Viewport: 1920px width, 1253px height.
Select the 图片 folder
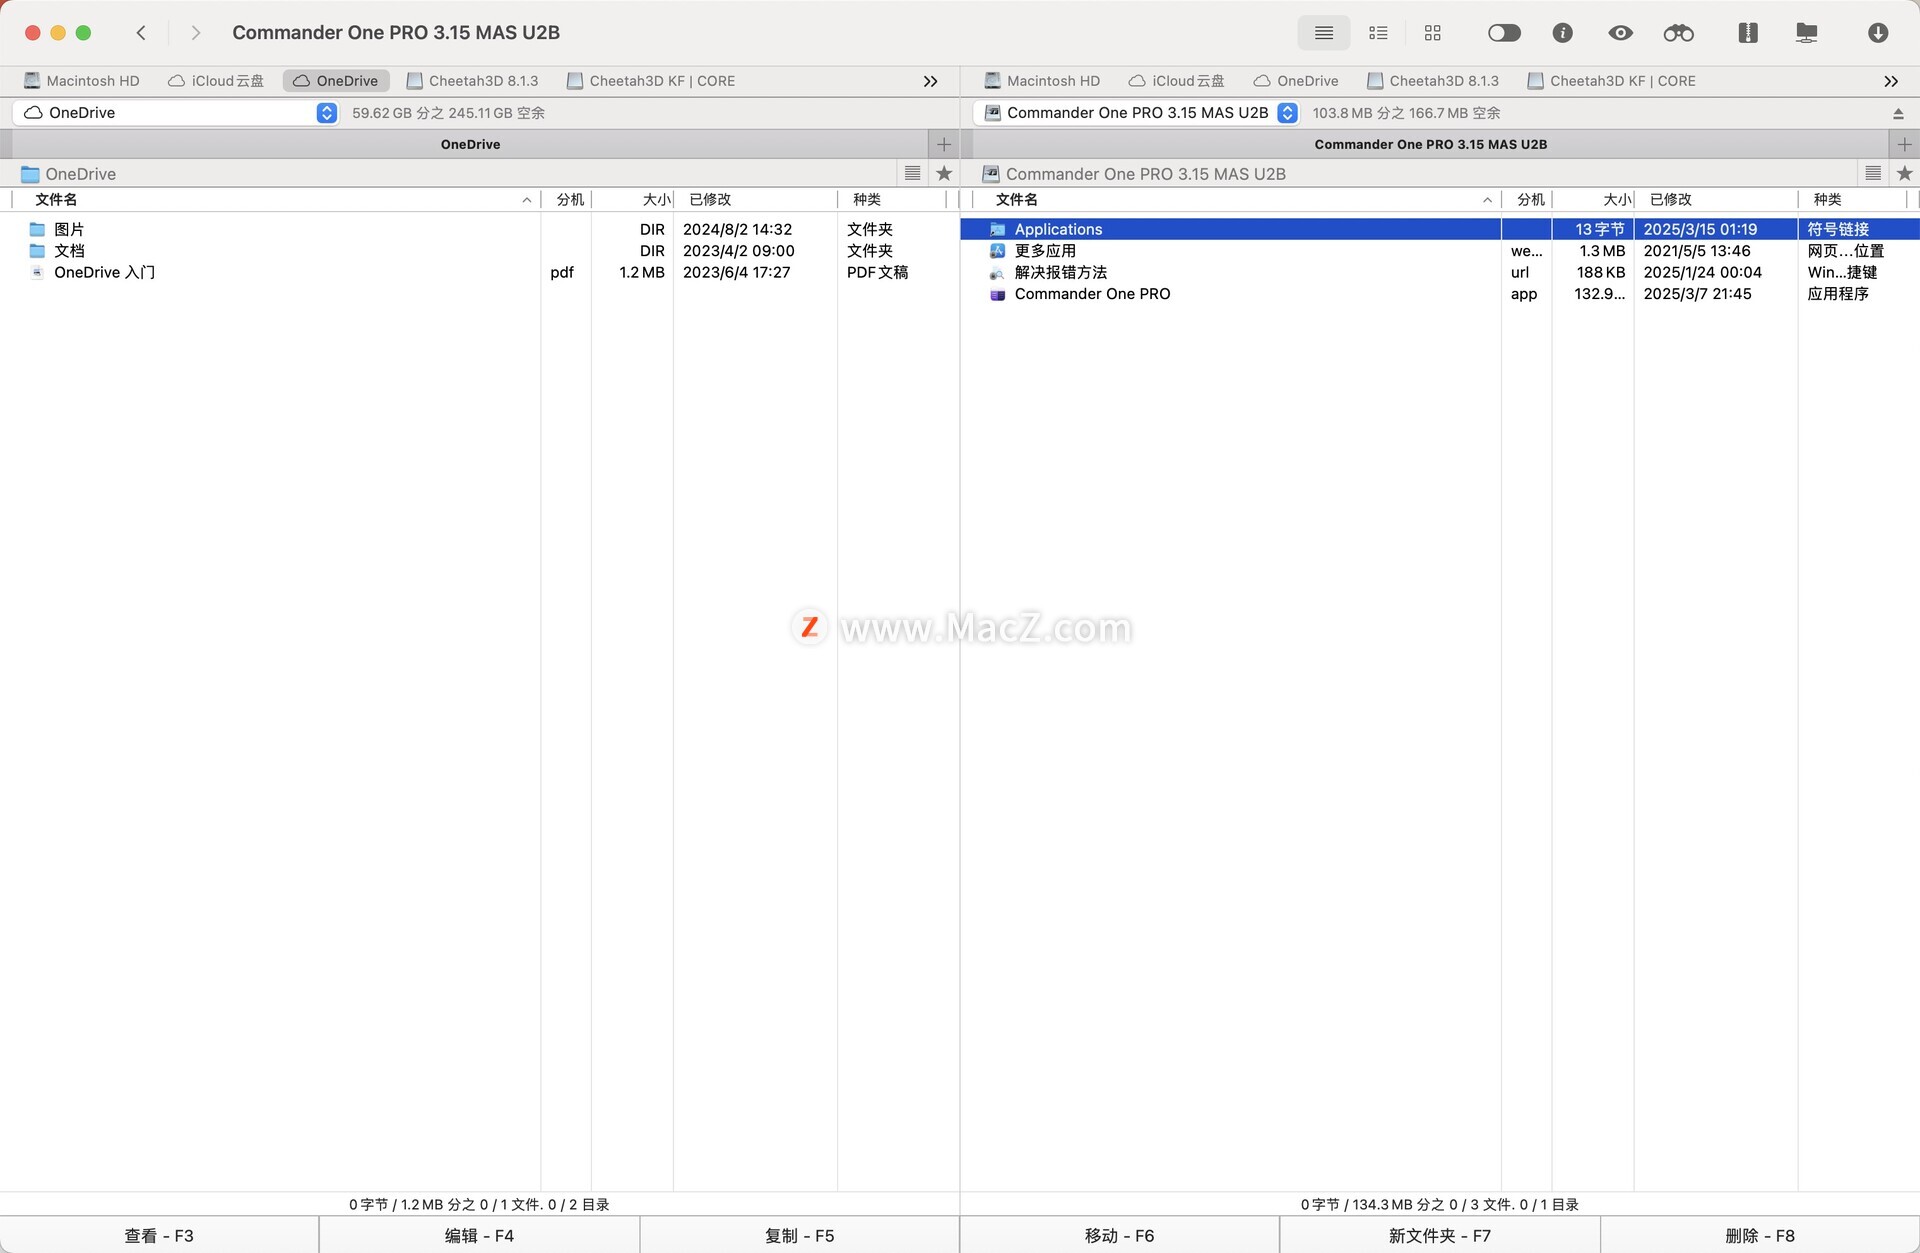480,229
